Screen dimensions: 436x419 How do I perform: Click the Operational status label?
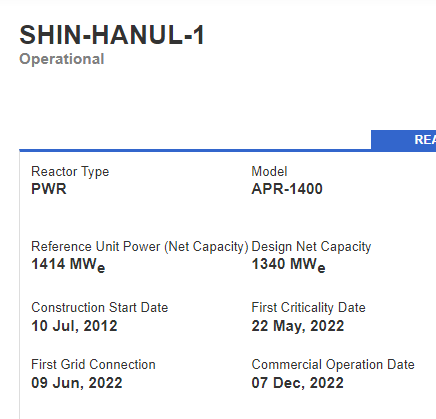pos(62,59)
